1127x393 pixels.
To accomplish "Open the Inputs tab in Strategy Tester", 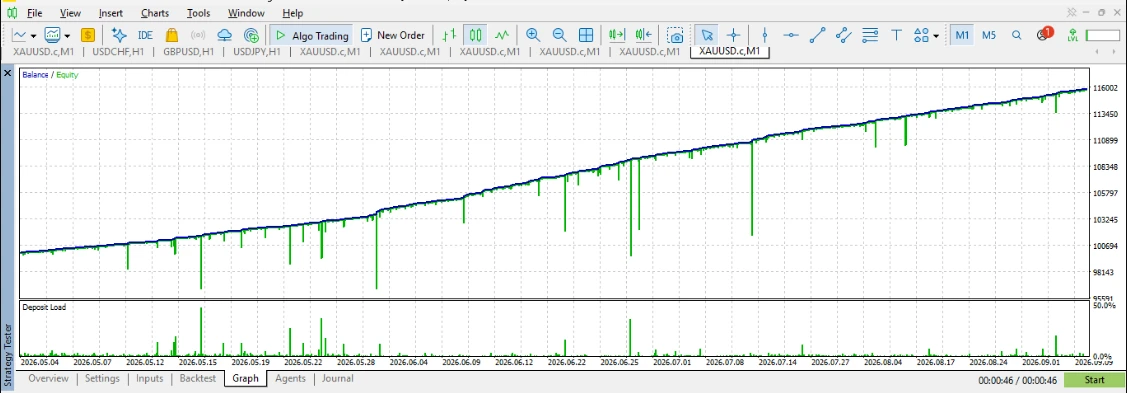I will 150,379.
